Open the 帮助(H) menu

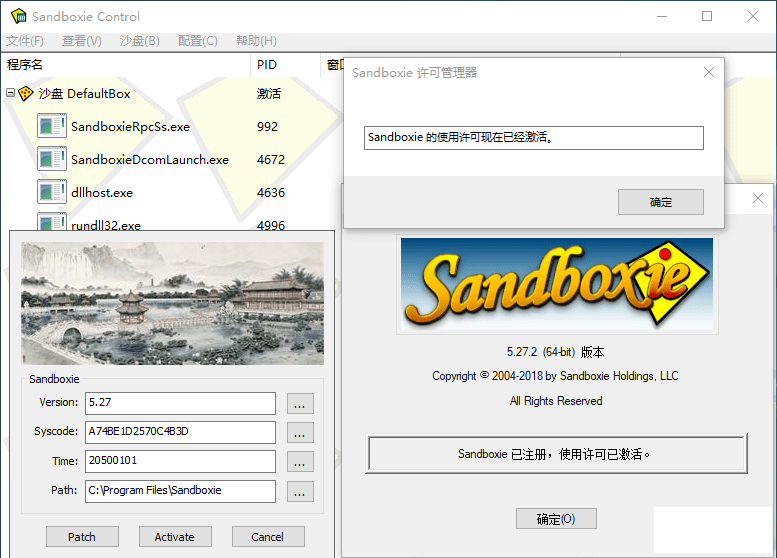click(x=256, y=41)
